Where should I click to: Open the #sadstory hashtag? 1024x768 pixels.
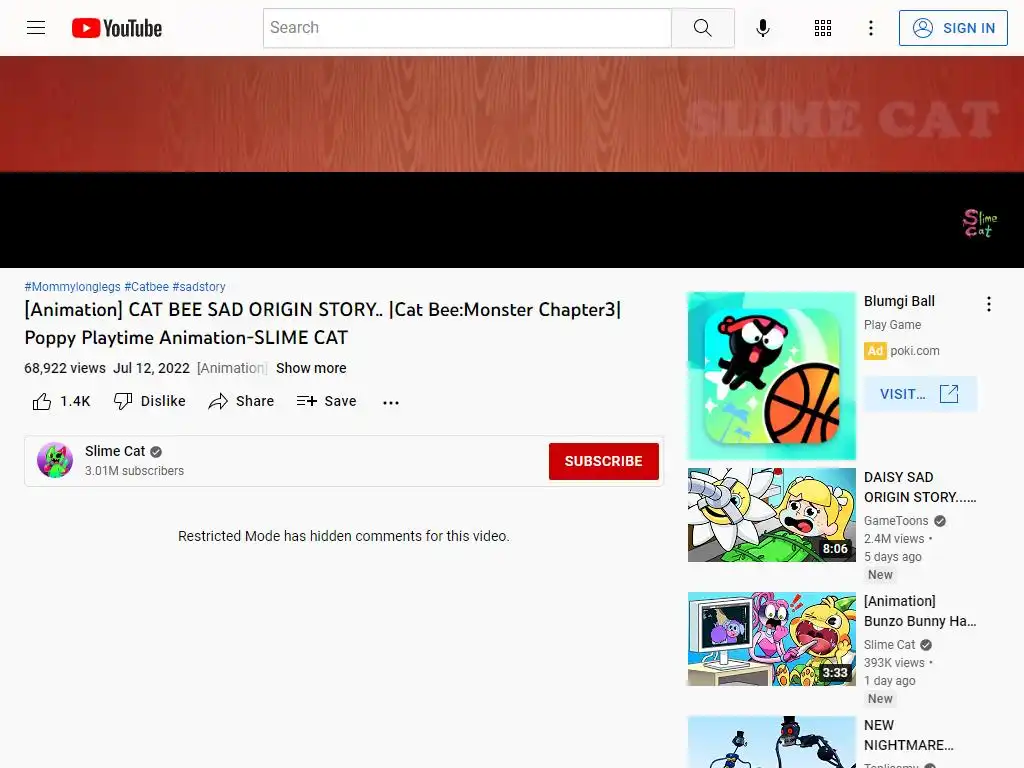(x=199, y=287)
